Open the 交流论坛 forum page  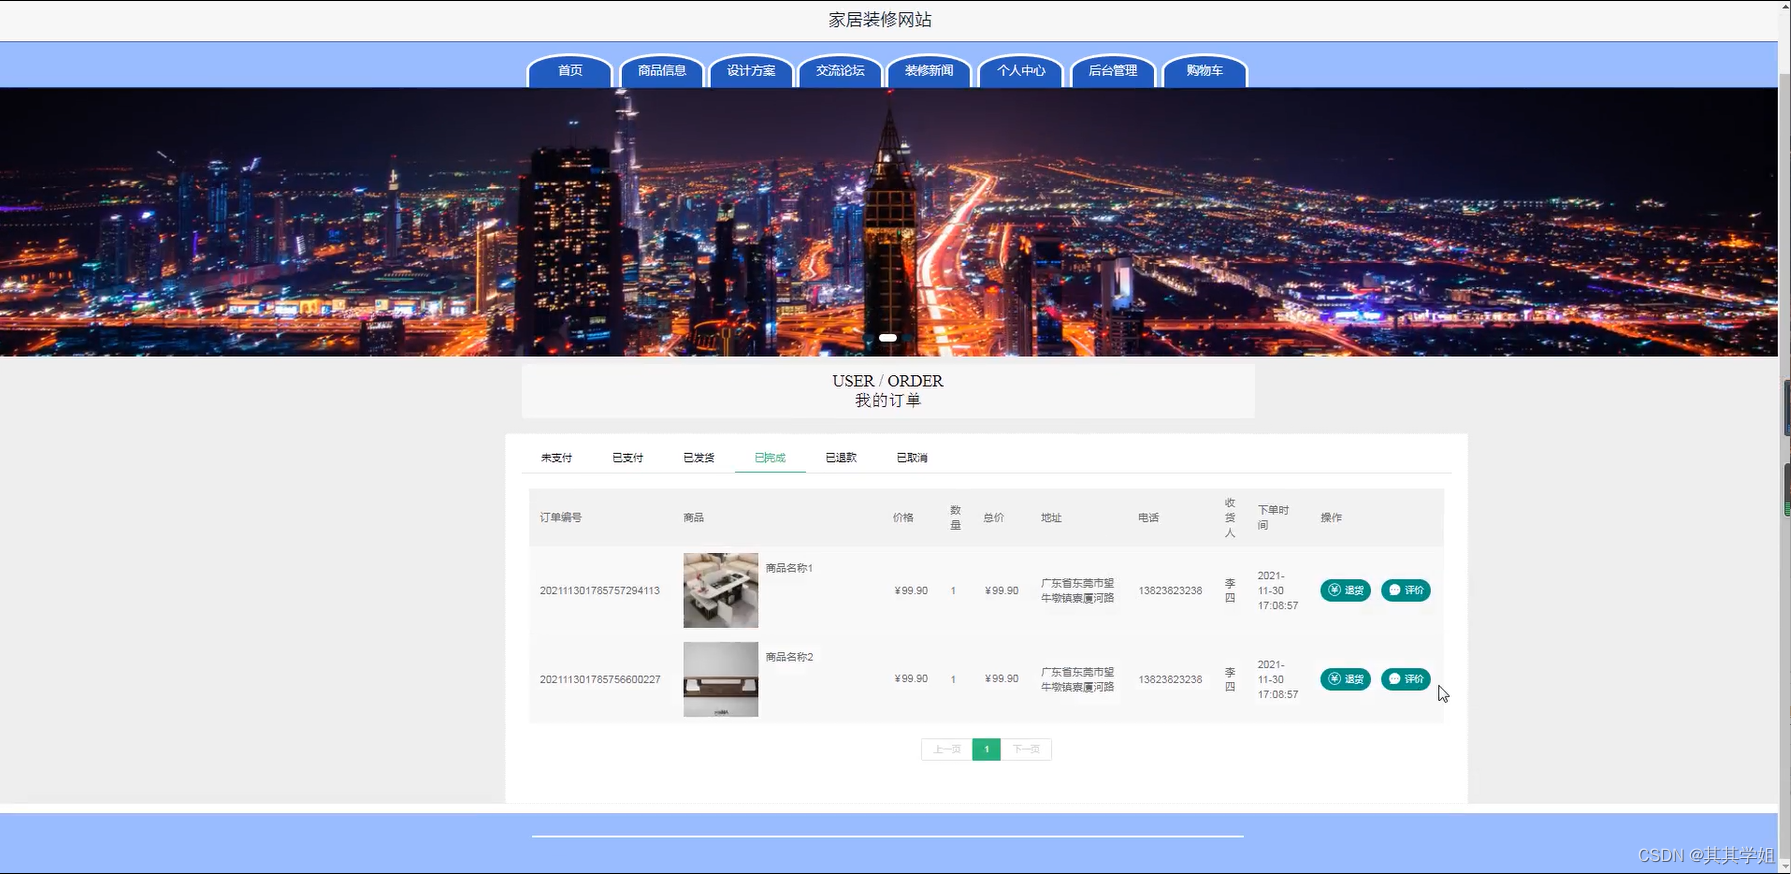(840, 71)
